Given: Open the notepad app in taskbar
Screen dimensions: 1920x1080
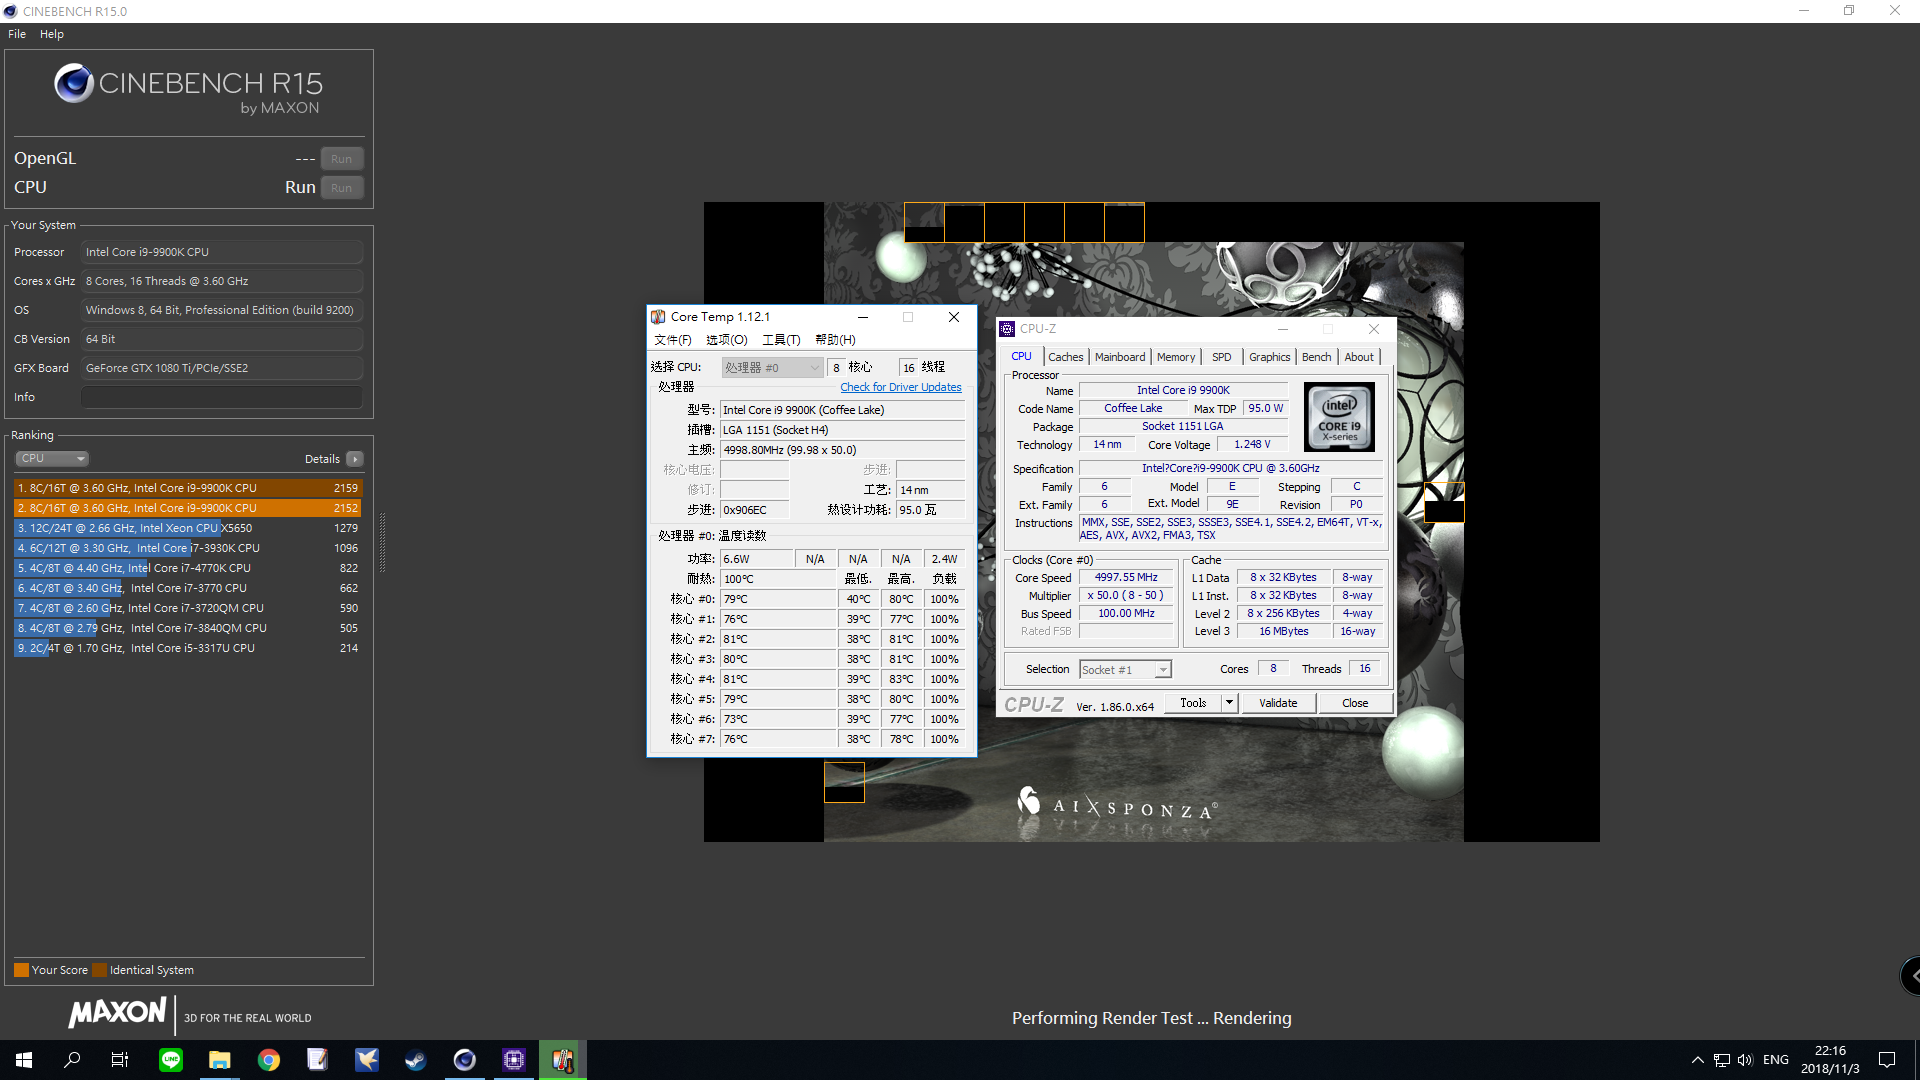Looking at the screenshot, I should [x=318, y=1060].
